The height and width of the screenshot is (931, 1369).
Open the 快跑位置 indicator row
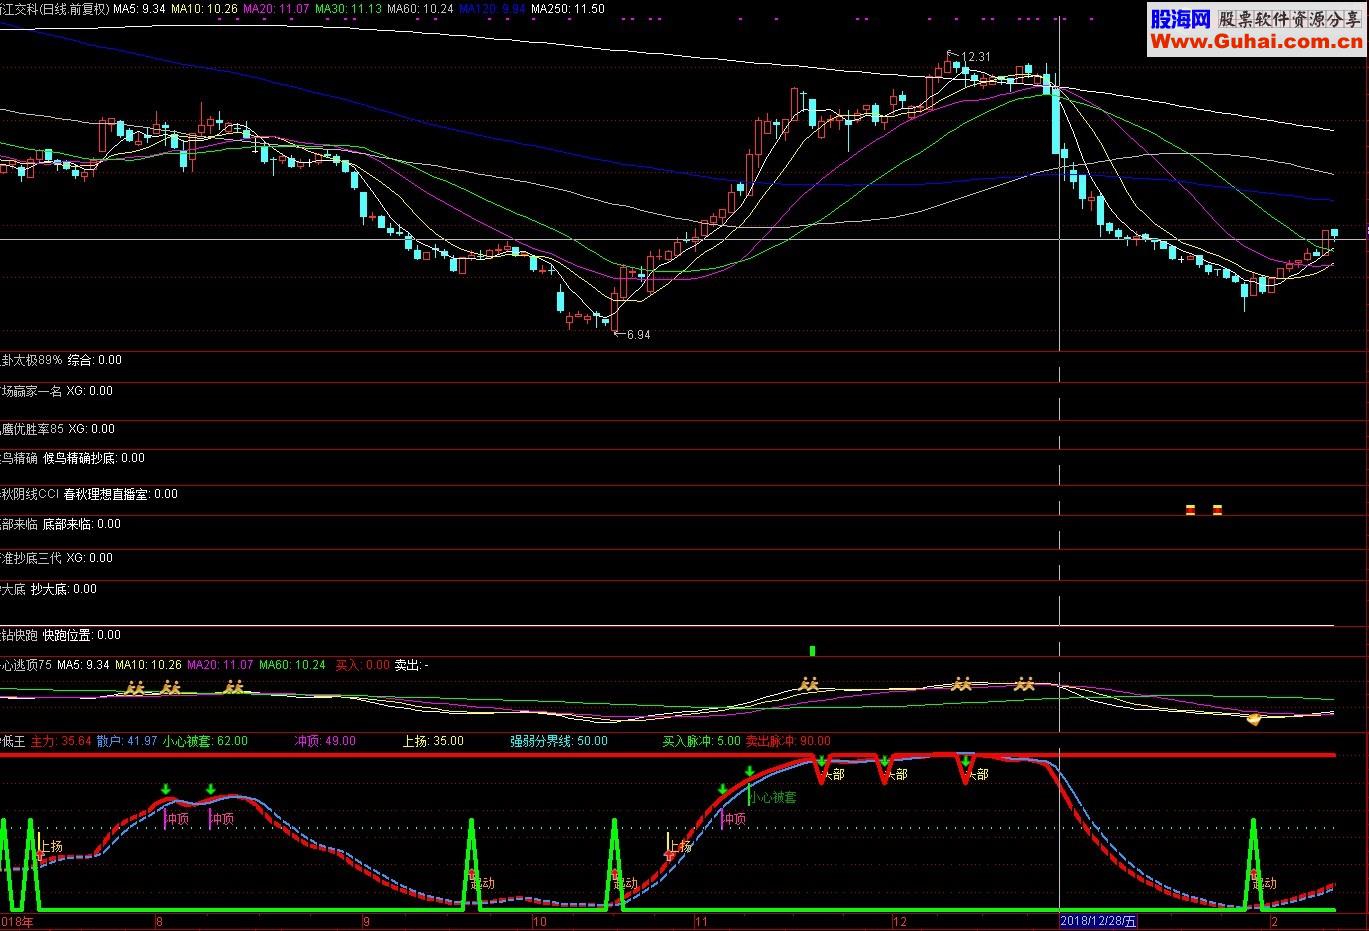pyautogui.click(x=60, y=635)
